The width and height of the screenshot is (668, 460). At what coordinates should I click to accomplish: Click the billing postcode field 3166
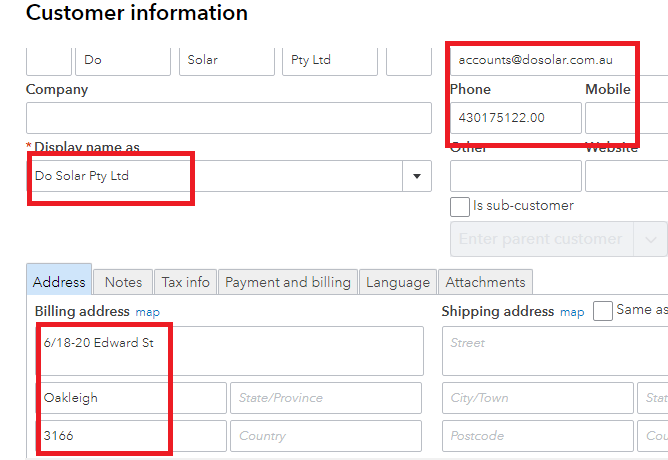[x=131, y=436]
